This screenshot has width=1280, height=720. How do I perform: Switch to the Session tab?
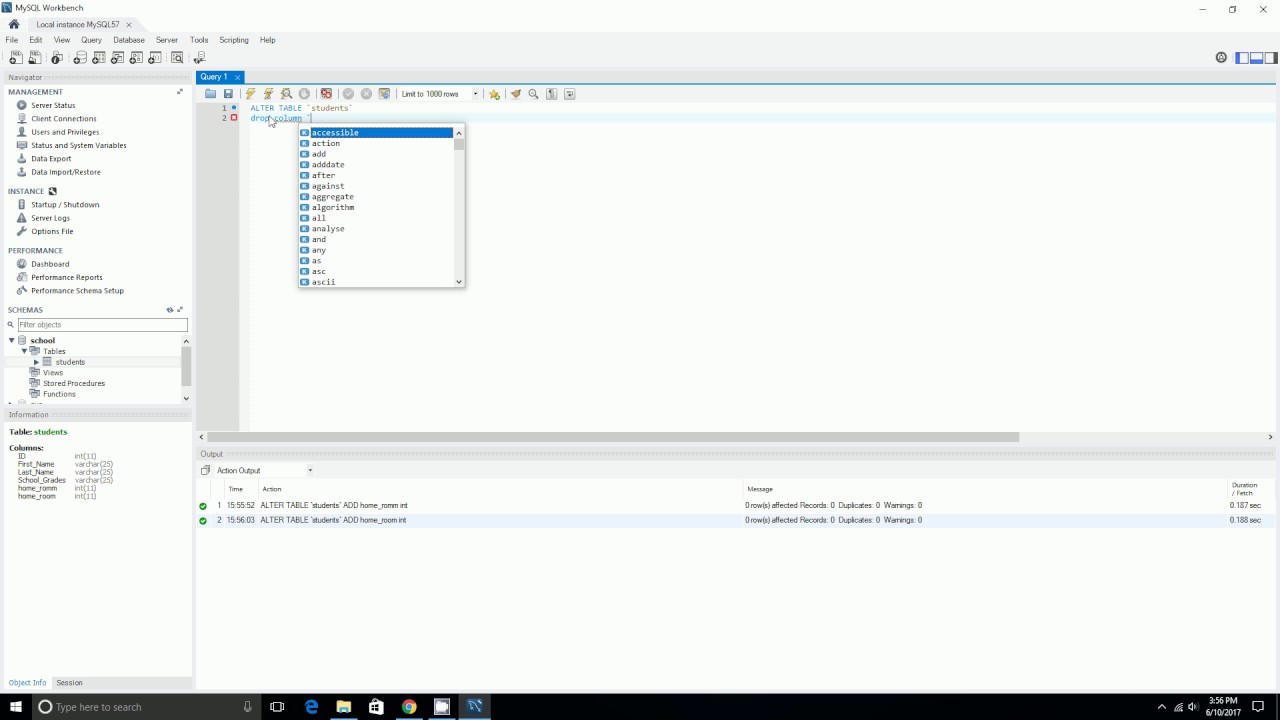(69, 683)
